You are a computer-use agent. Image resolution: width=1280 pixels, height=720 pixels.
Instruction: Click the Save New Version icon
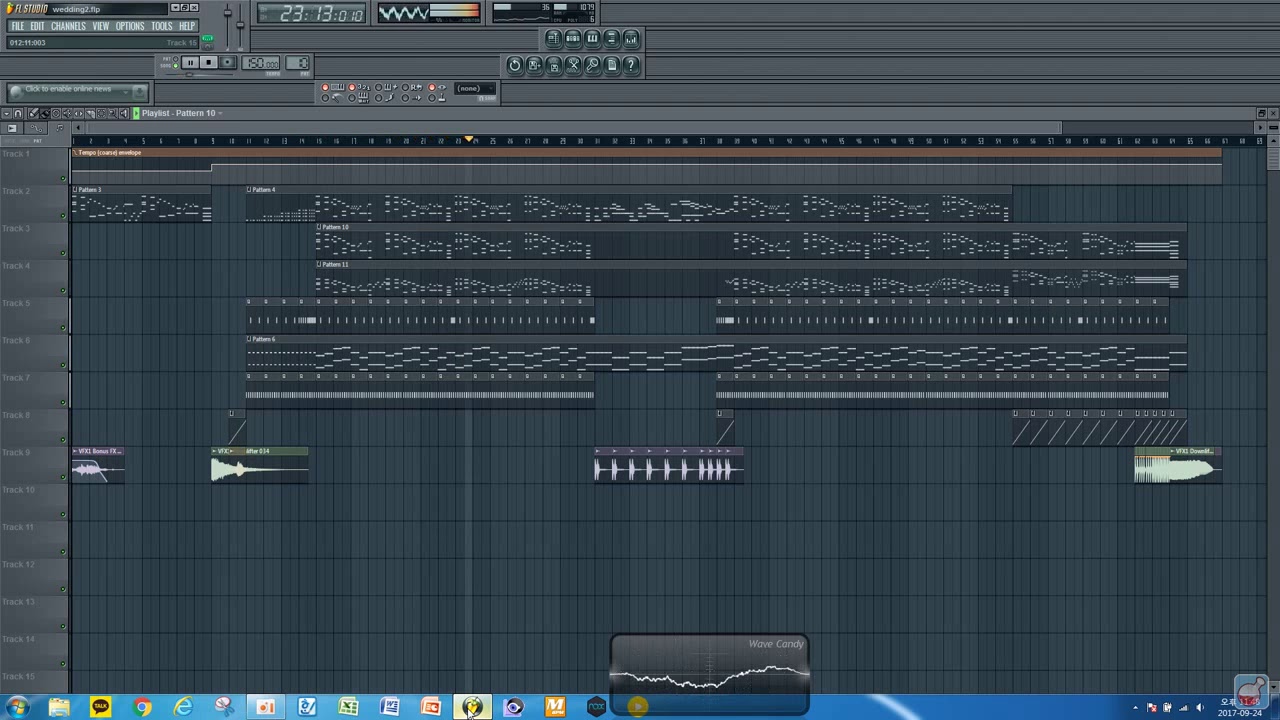click(534, 65)
